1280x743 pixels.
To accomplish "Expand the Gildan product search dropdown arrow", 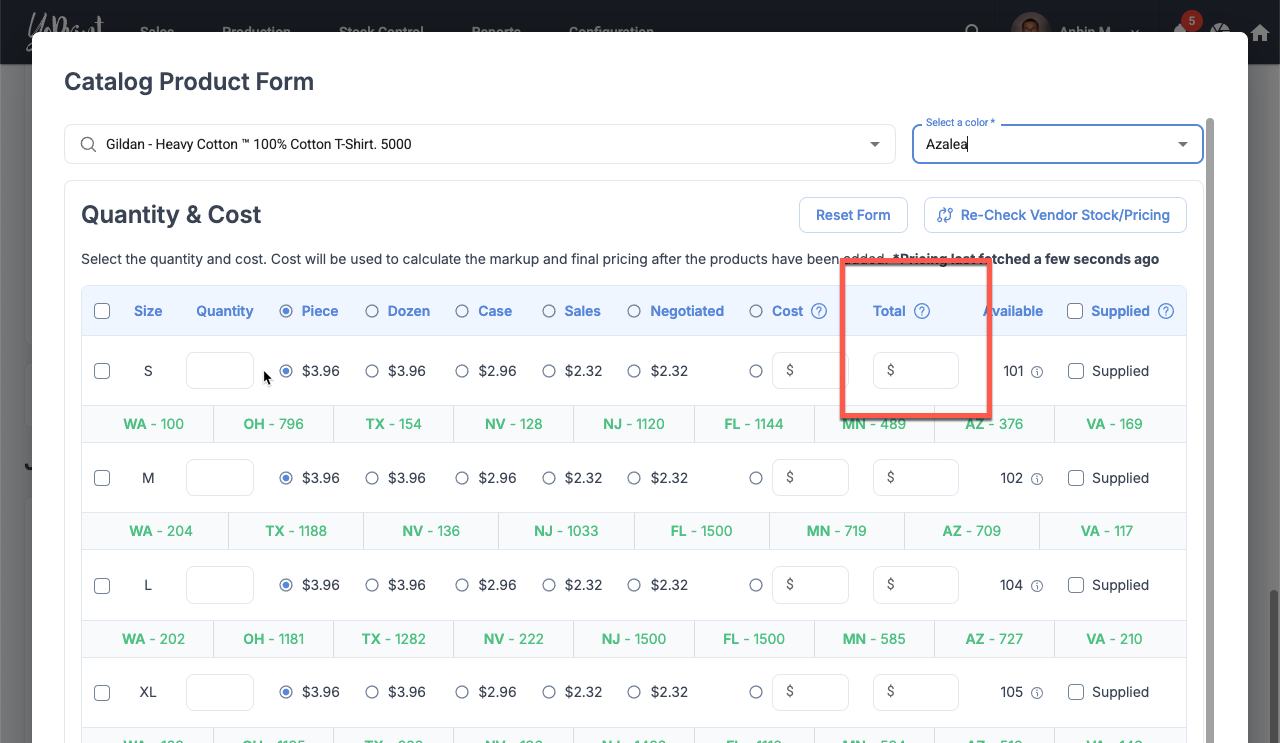I will 876,144.
